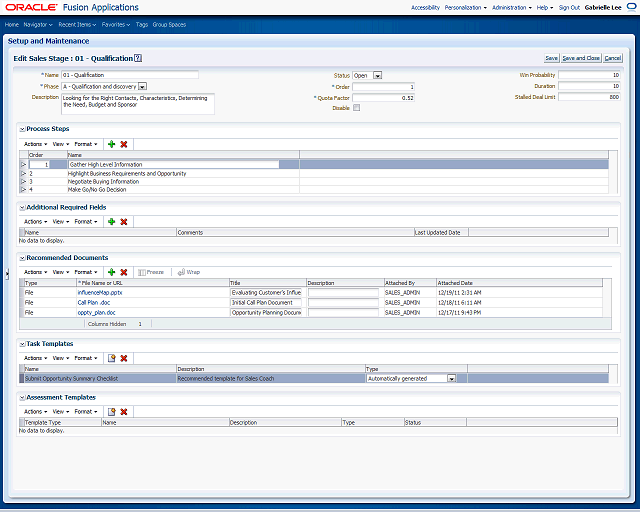The image size is (640, 512).
Task: Add an assessment template via create icon
Action: point(111,412)
